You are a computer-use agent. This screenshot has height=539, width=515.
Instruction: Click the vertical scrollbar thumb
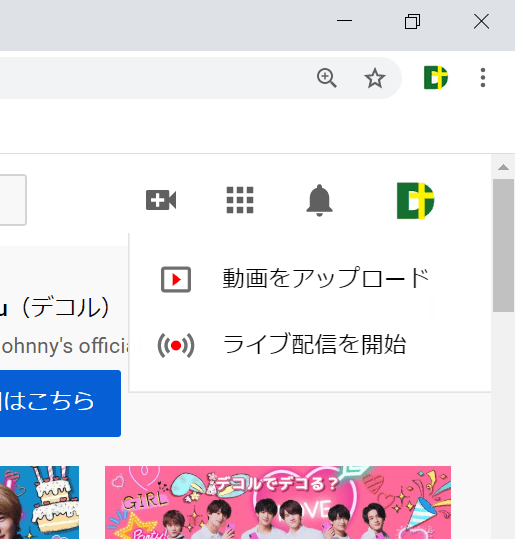[503, 245]
